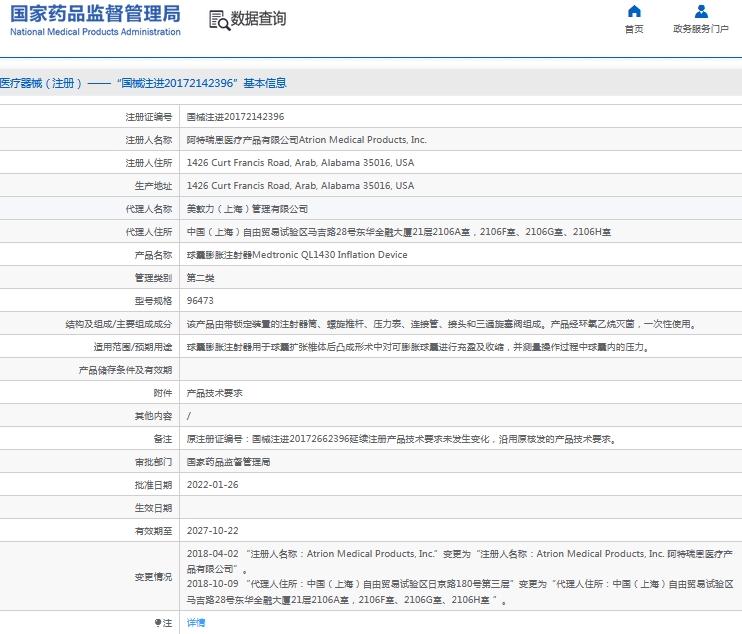Click the 代理人名称 row label
Screen dimensions: 742x634
point(149,209)
